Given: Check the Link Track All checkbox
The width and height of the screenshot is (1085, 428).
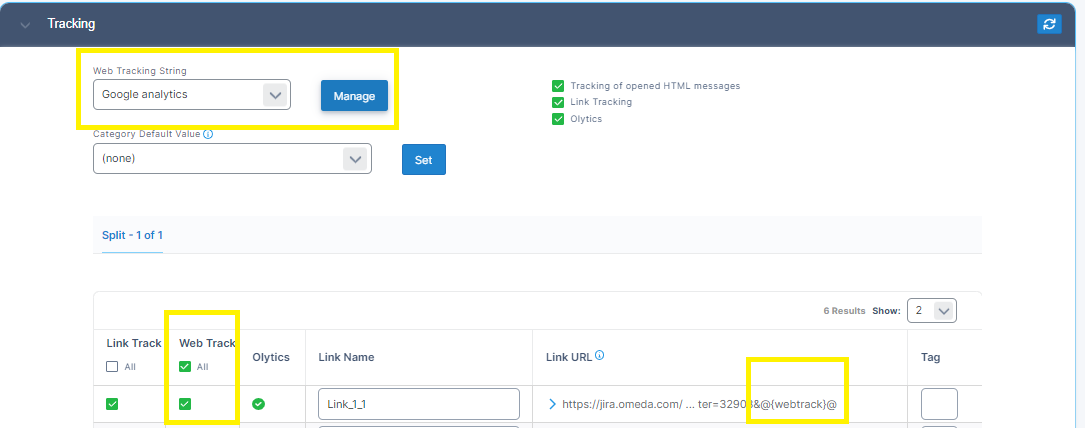Looking at the screenshot, I should tap(113, 367).
